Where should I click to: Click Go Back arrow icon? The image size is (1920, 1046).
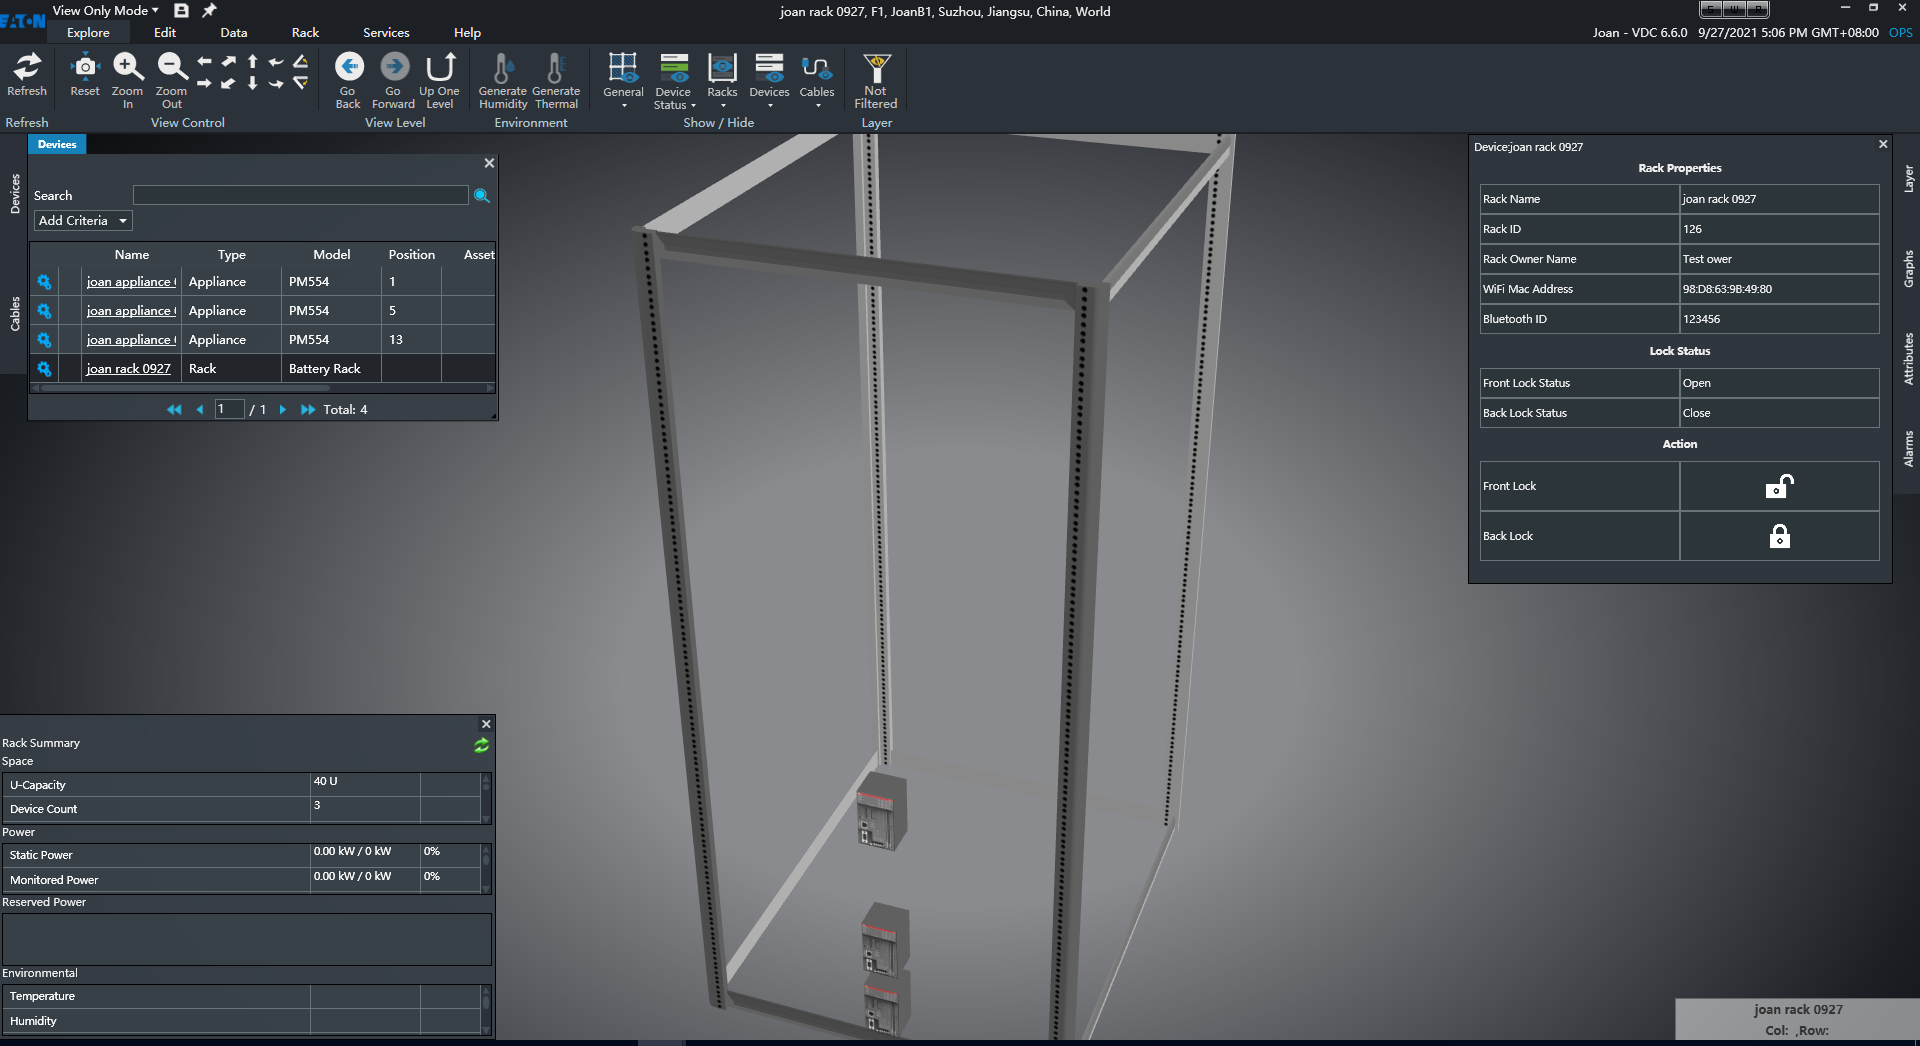pyautogui.click(x=348, y=68)
